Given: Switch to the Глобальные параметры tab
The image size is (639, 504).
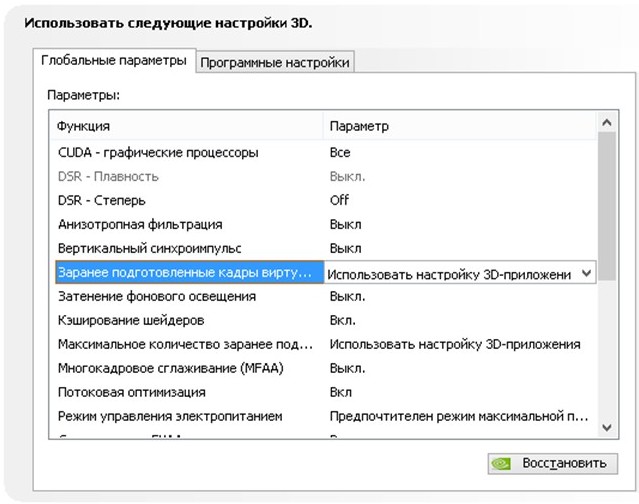Looking at the screenshot, I should coord(114,61).
